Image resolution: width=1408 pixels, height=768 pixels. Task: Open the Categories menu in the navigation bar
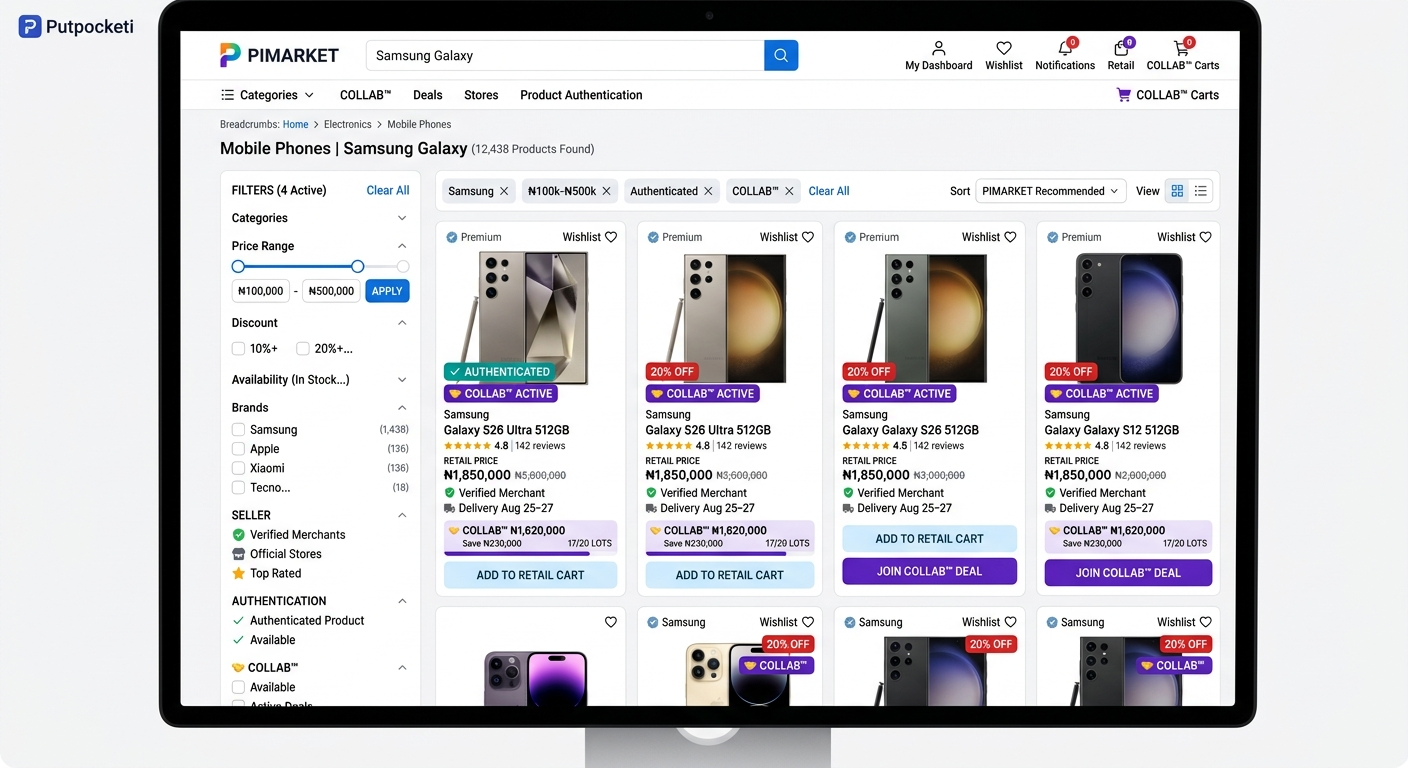267,95
